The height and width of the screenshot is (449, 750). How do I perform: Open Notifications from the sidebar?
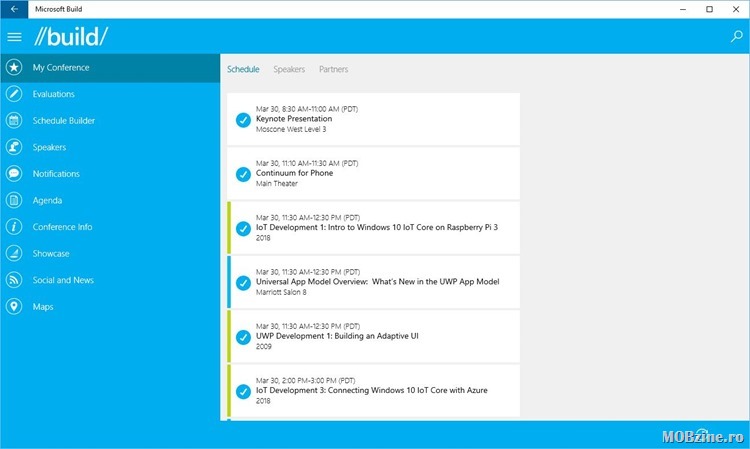point(56,174)
